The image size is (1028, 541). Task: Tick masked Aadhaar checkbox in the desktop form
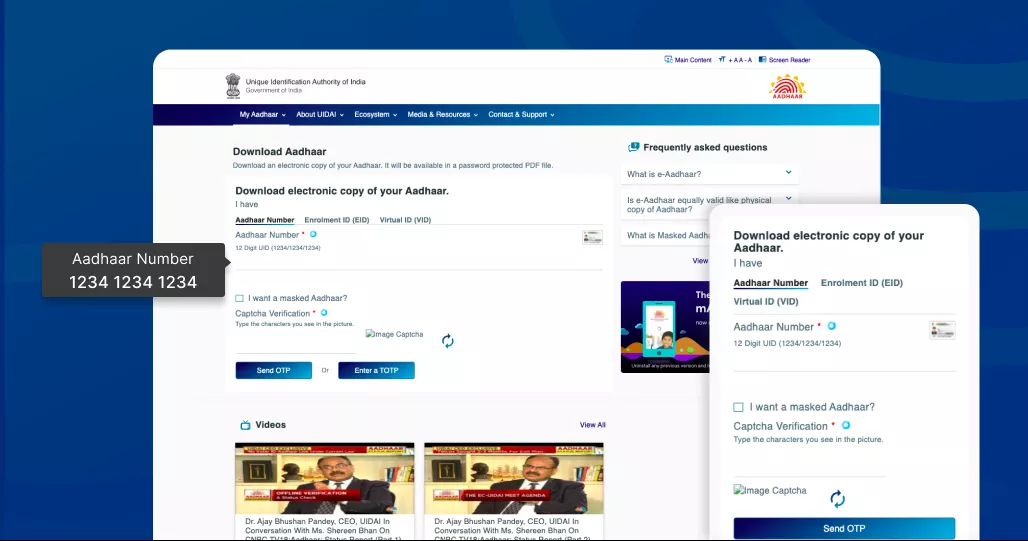pyautogui.click(x=240, y=298)
